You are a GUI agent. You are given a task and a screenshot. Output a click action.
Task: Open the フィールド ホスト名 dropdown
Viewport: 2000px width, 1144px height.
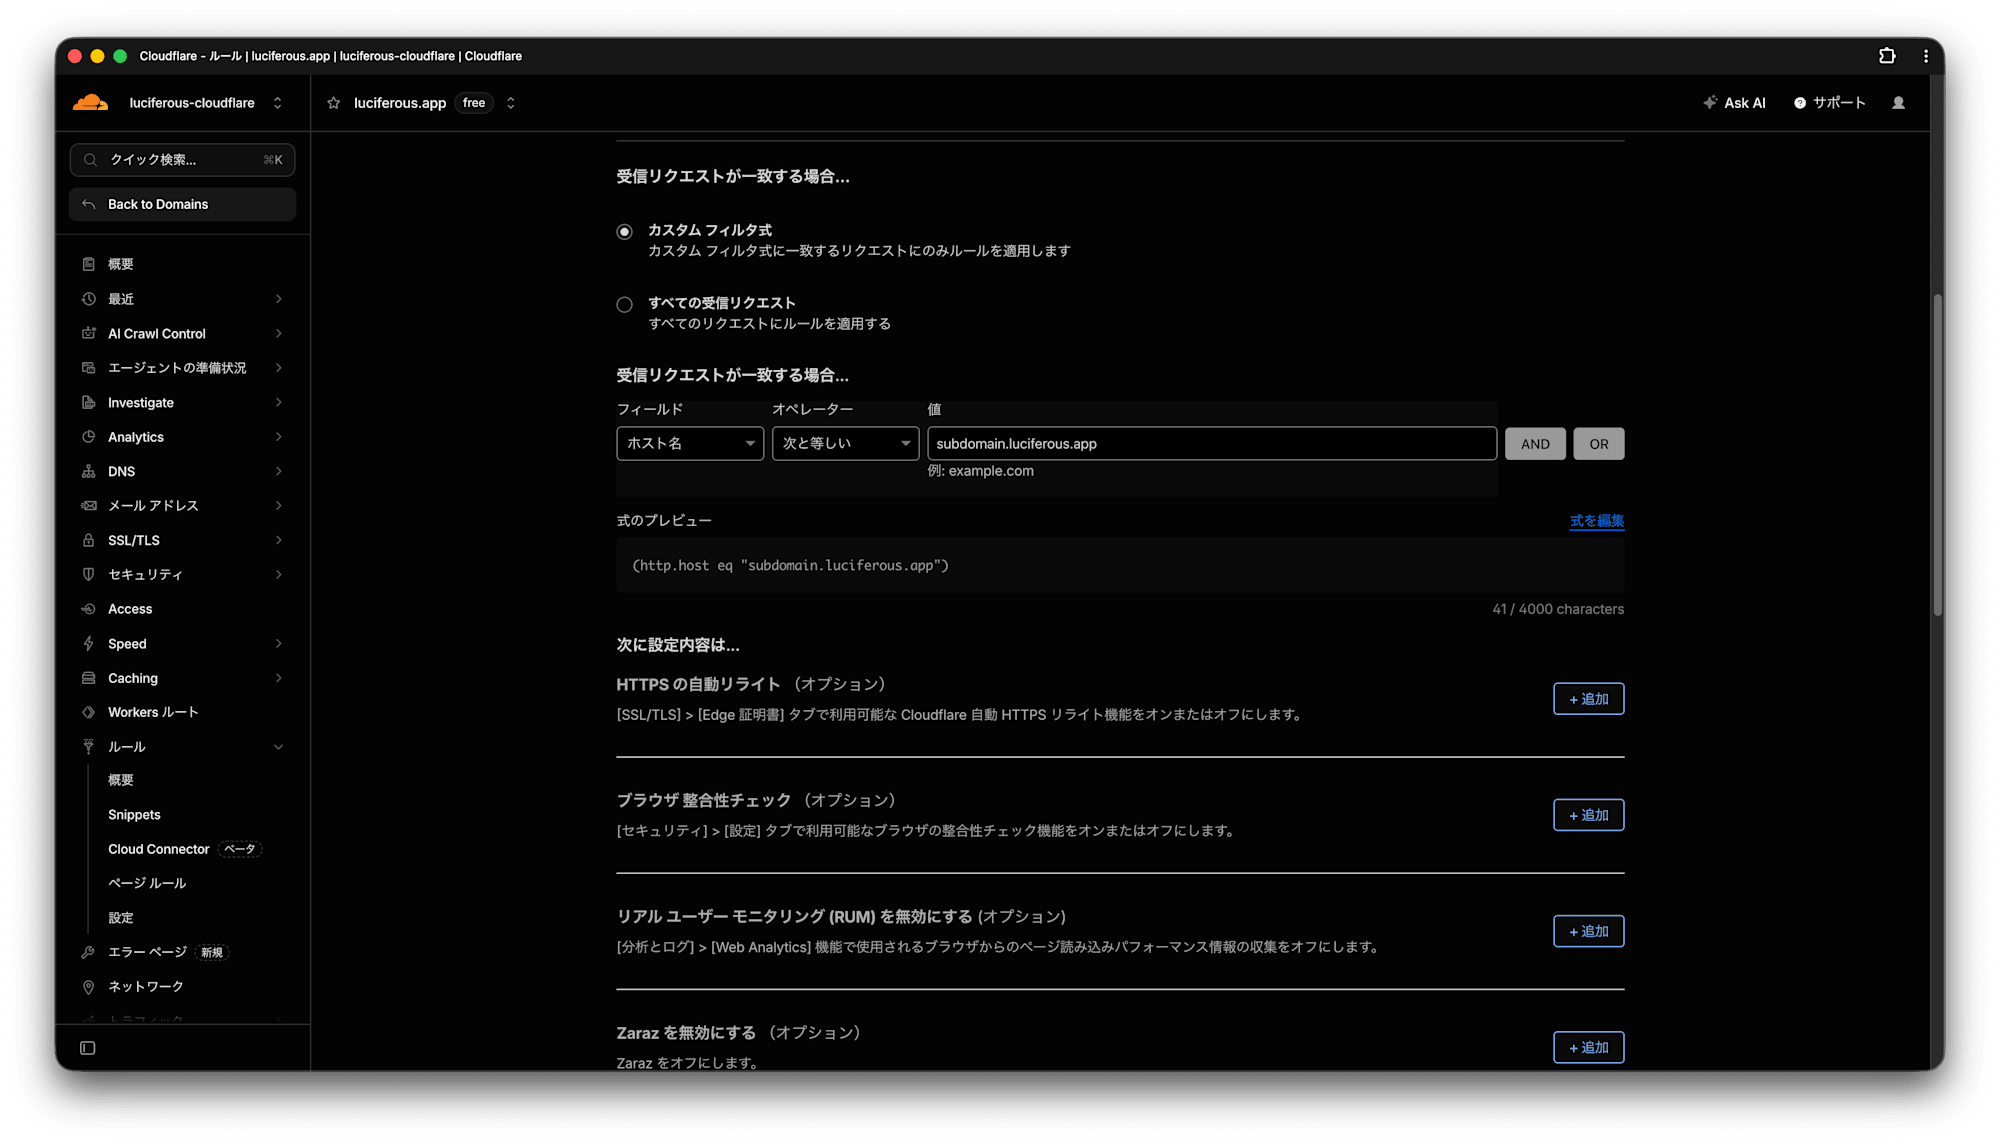click(x=690, y=444)
